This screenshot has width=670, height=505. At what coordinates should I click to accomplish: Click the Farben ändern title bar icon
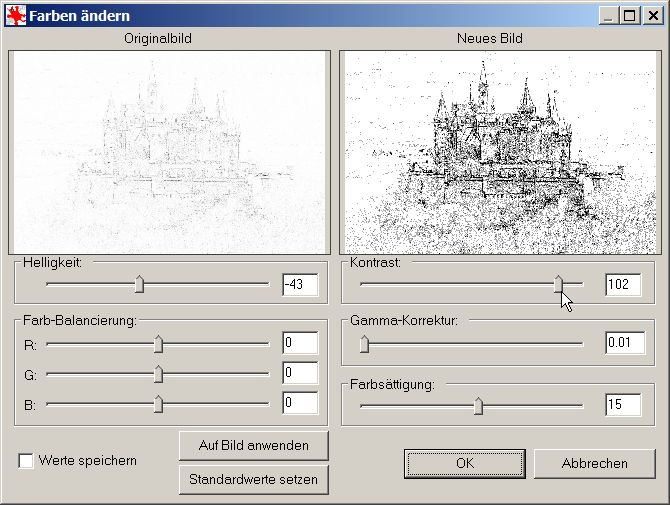click(x=16, y=16)
